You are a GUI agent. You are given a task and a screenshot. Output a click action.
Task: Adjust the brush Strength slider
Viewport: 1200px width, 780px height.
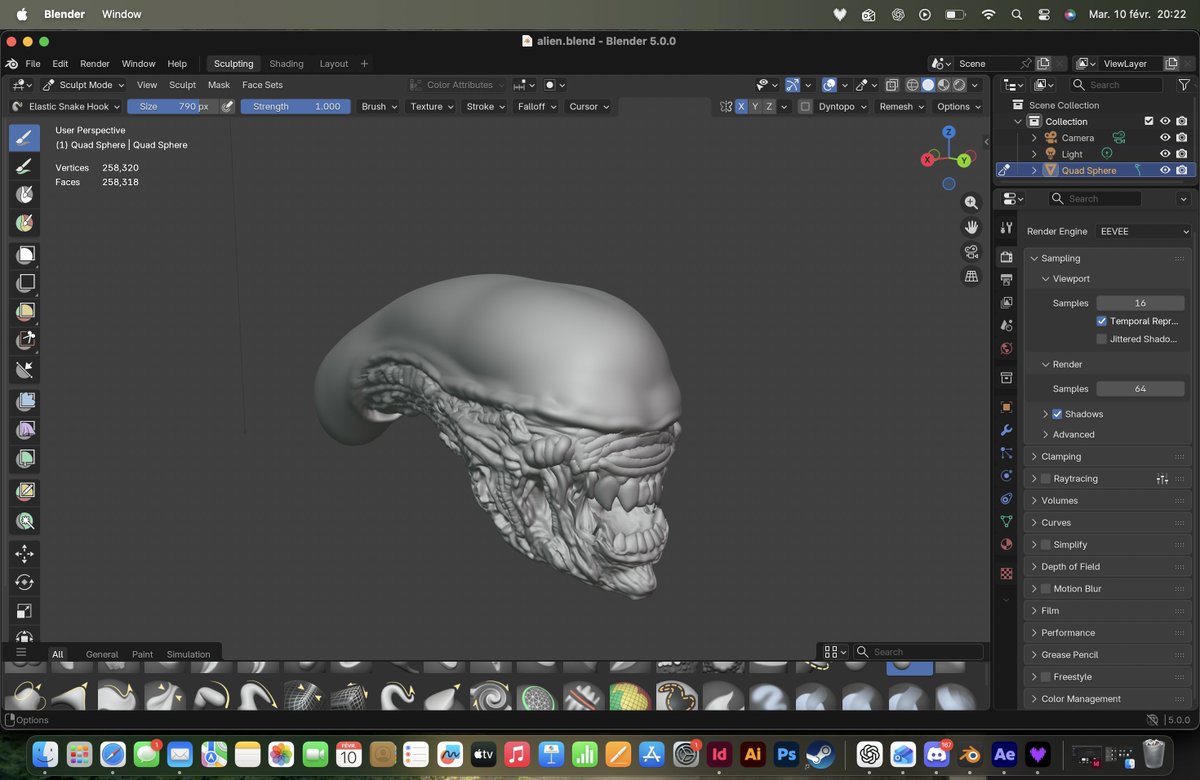(x=295, y=106)
